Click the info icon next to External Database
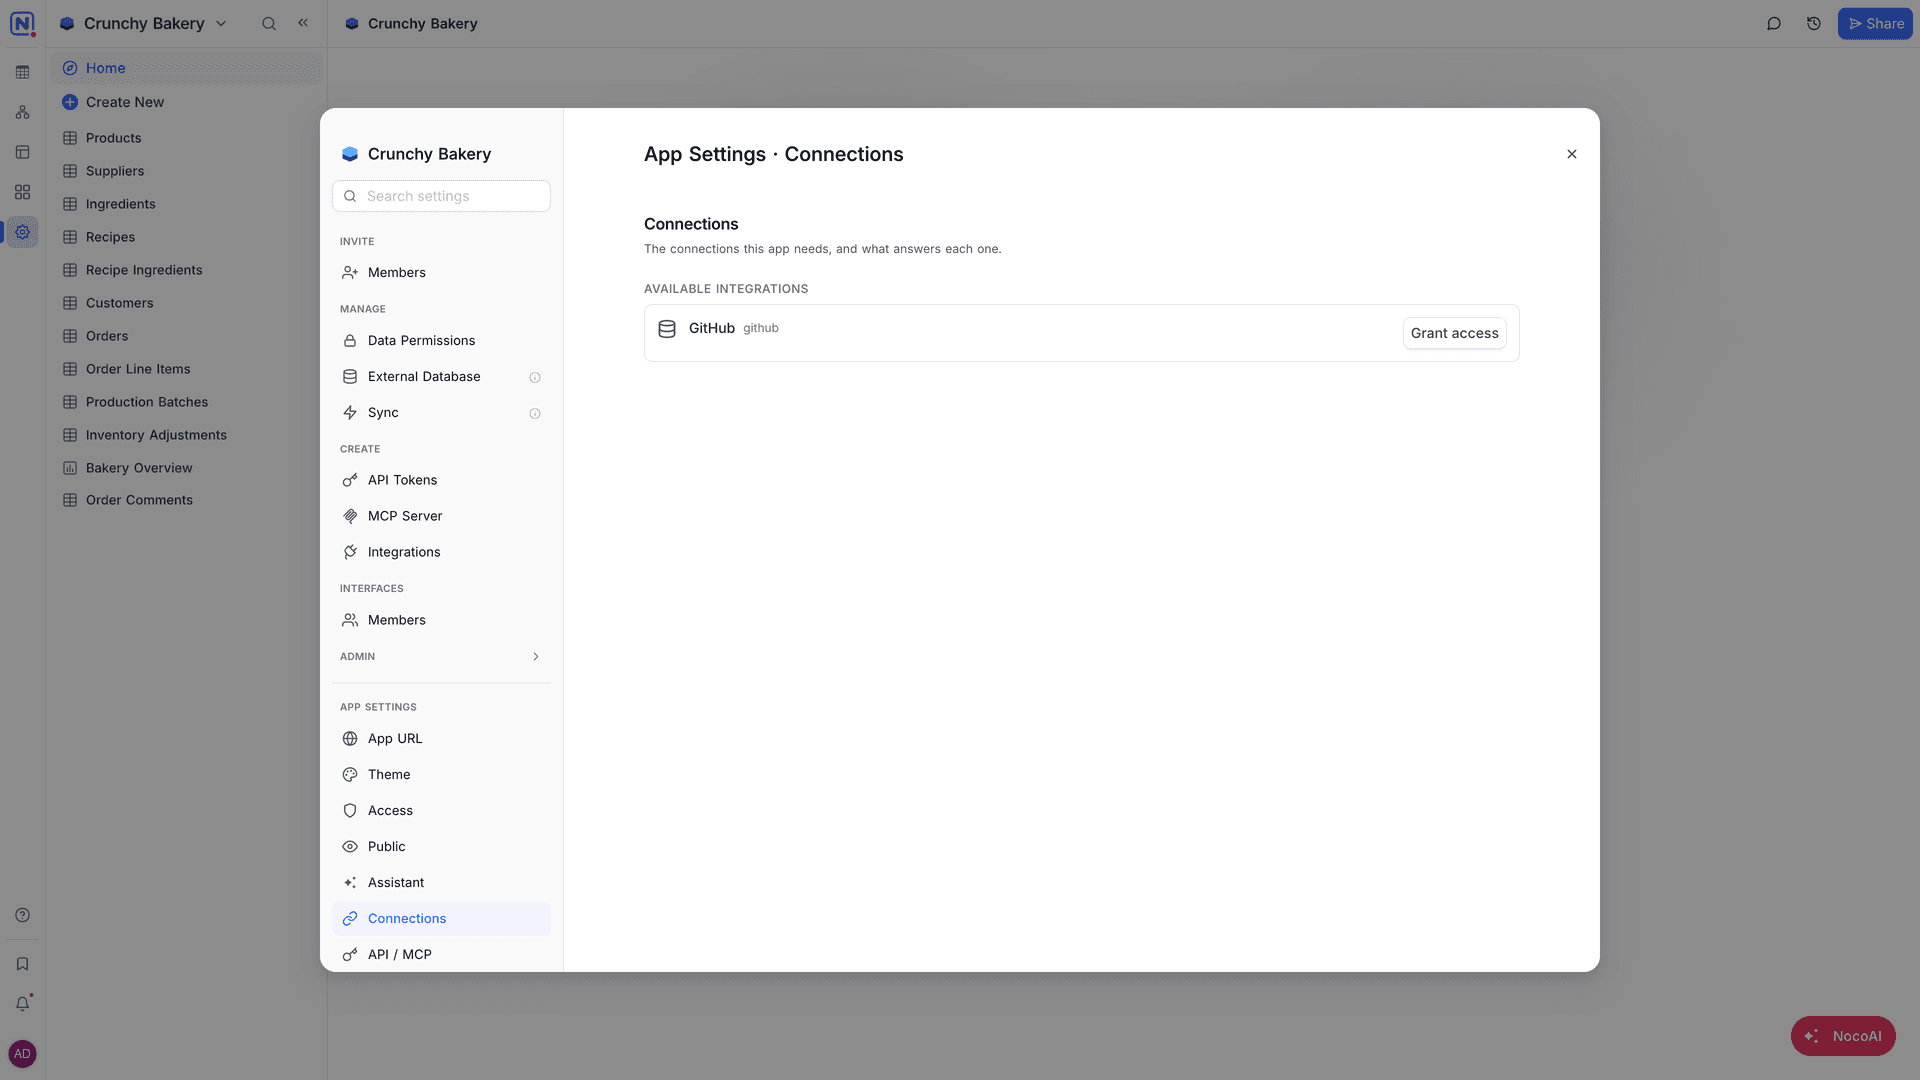 535,377
